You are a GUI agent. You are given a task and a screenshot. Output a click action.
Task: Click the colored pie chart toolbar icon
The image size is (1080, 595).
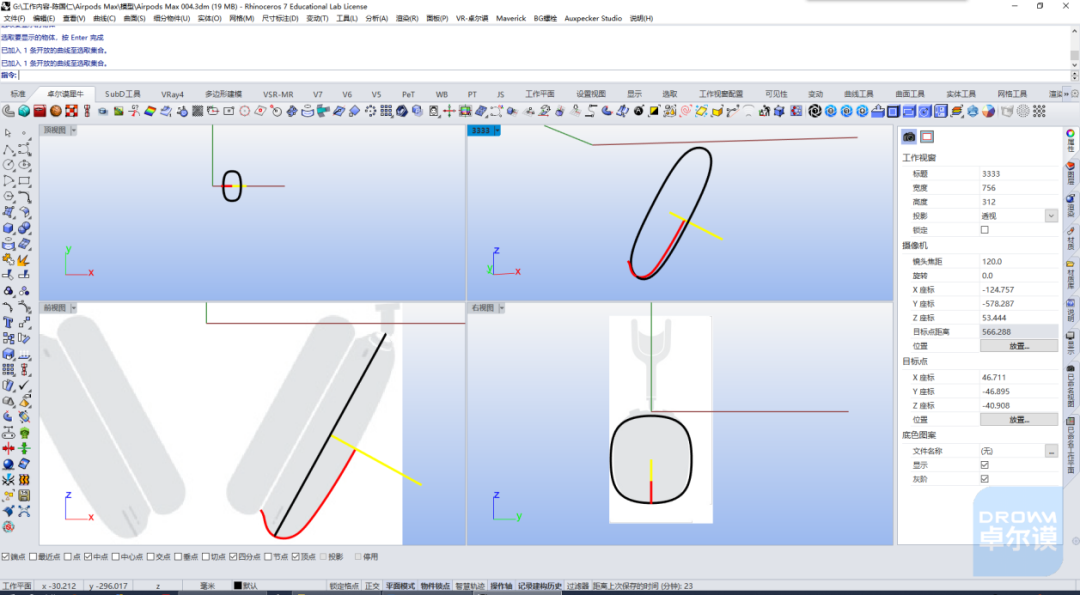988,111
